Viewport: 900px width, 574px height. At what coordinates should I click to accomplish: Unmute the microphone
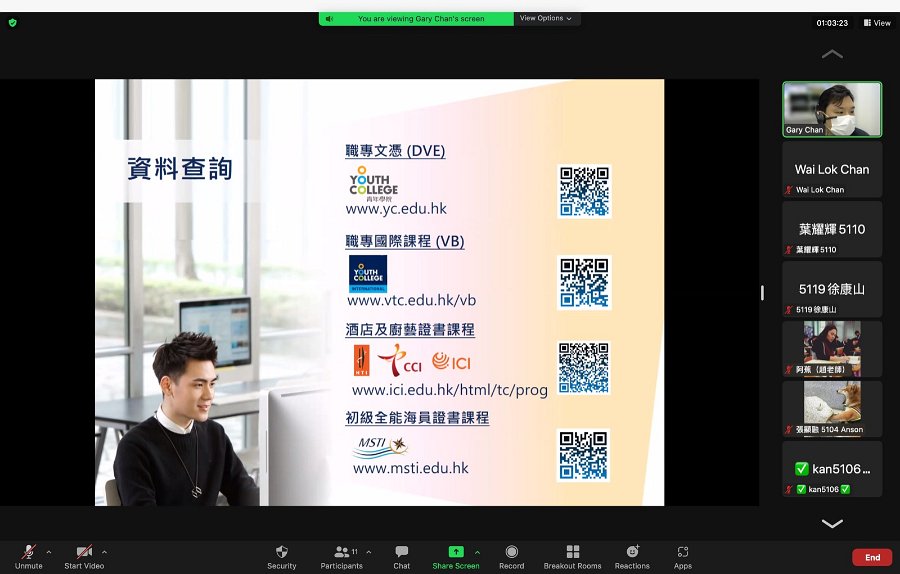click(x=28, y=552)
